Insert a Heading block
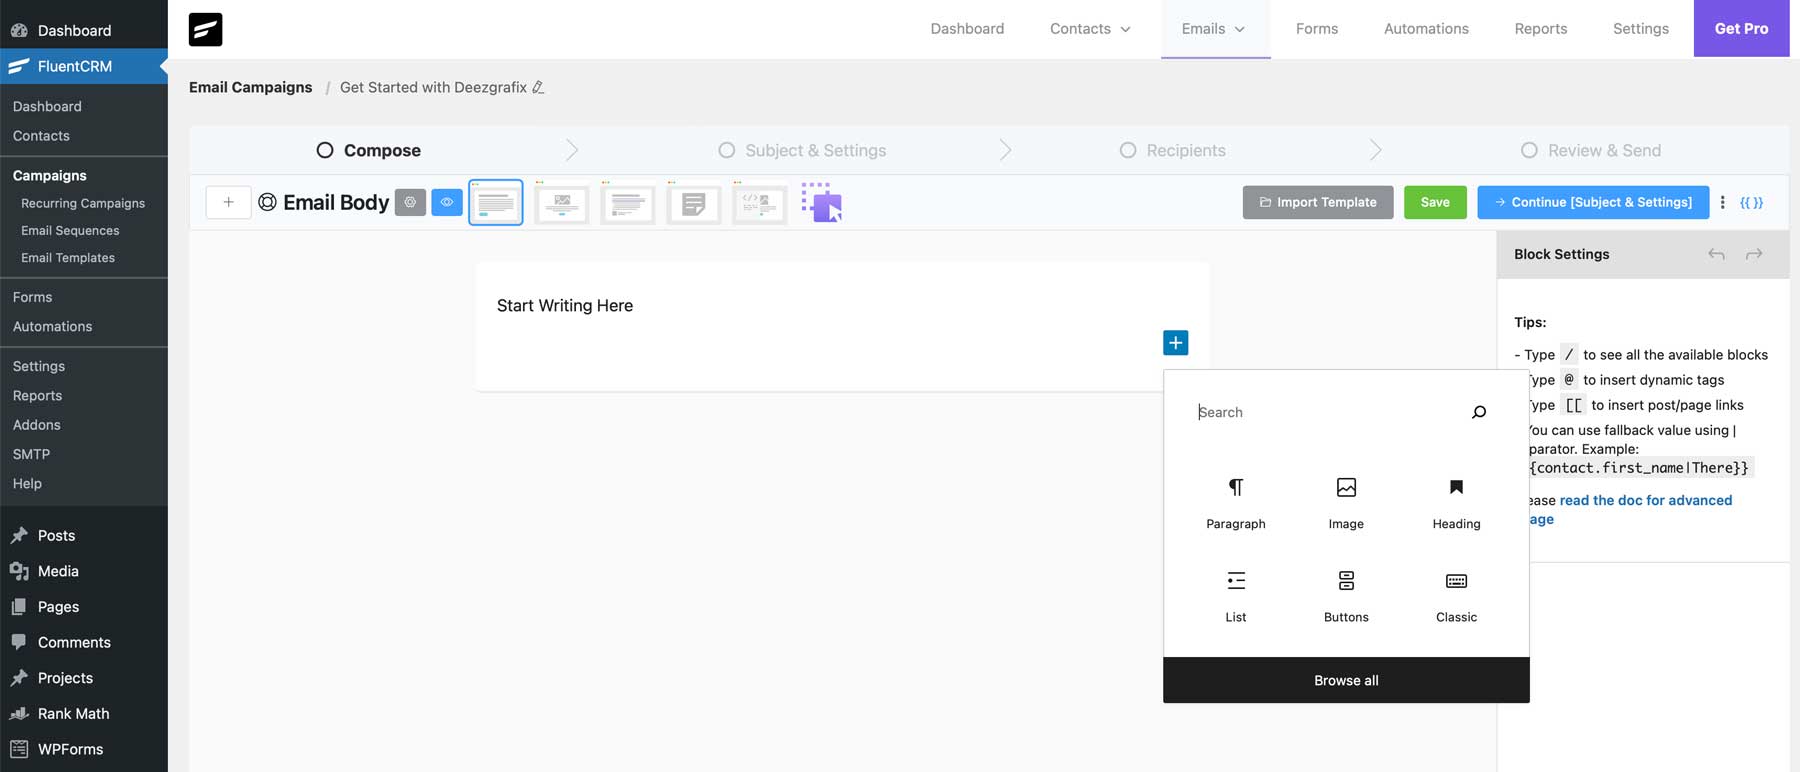 click(x=1456, y=502)
